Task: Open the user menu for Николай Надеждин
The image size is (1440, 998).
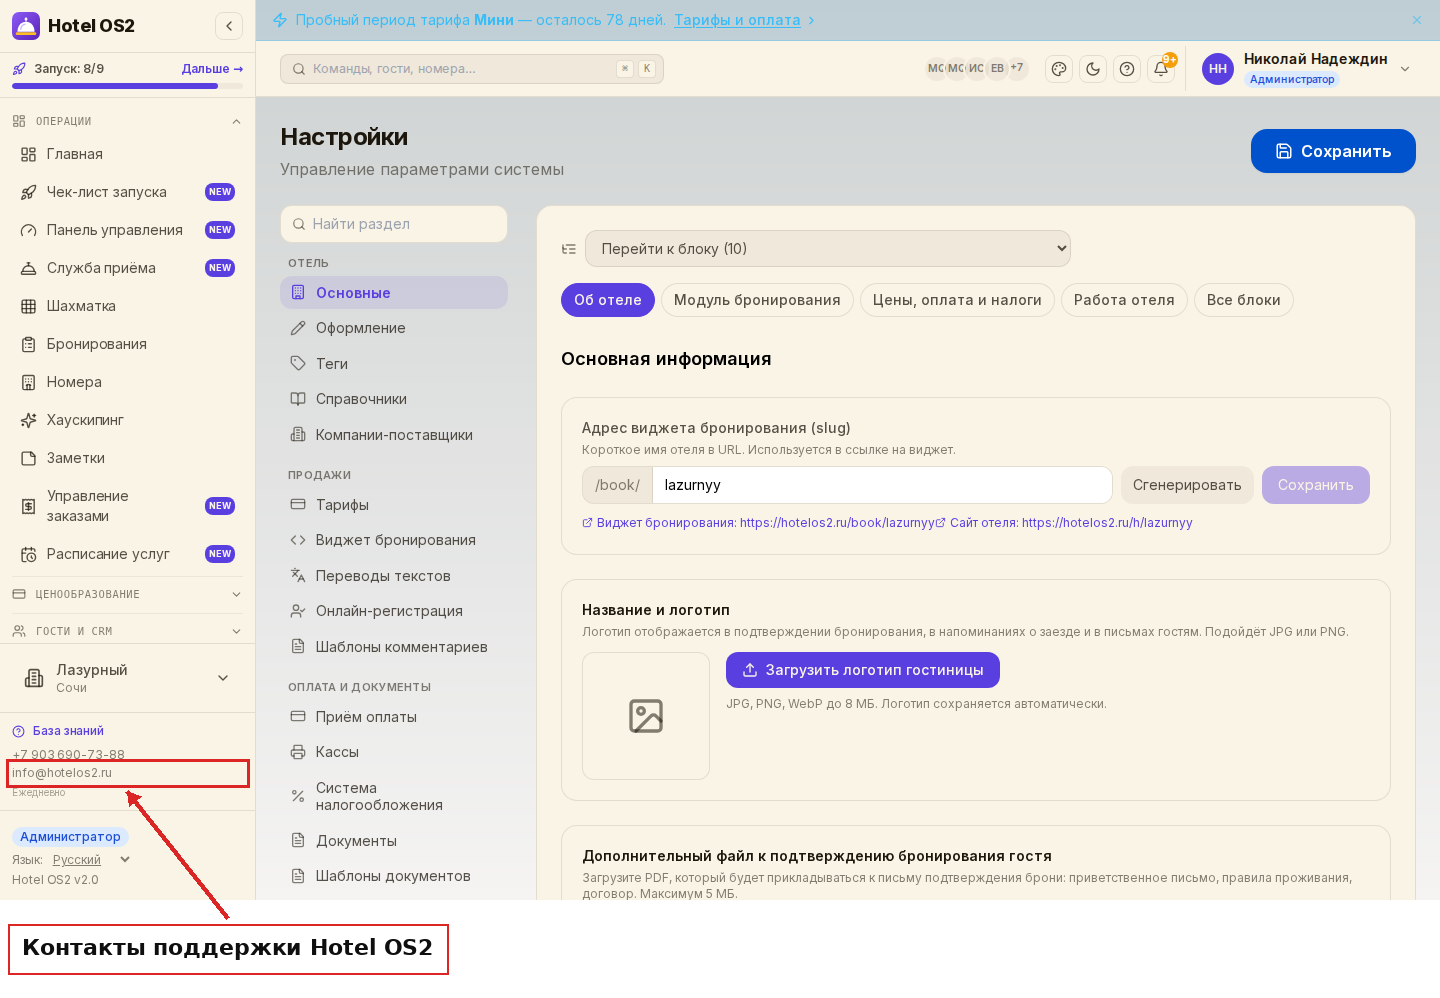Action: (x=1306, y=69)
